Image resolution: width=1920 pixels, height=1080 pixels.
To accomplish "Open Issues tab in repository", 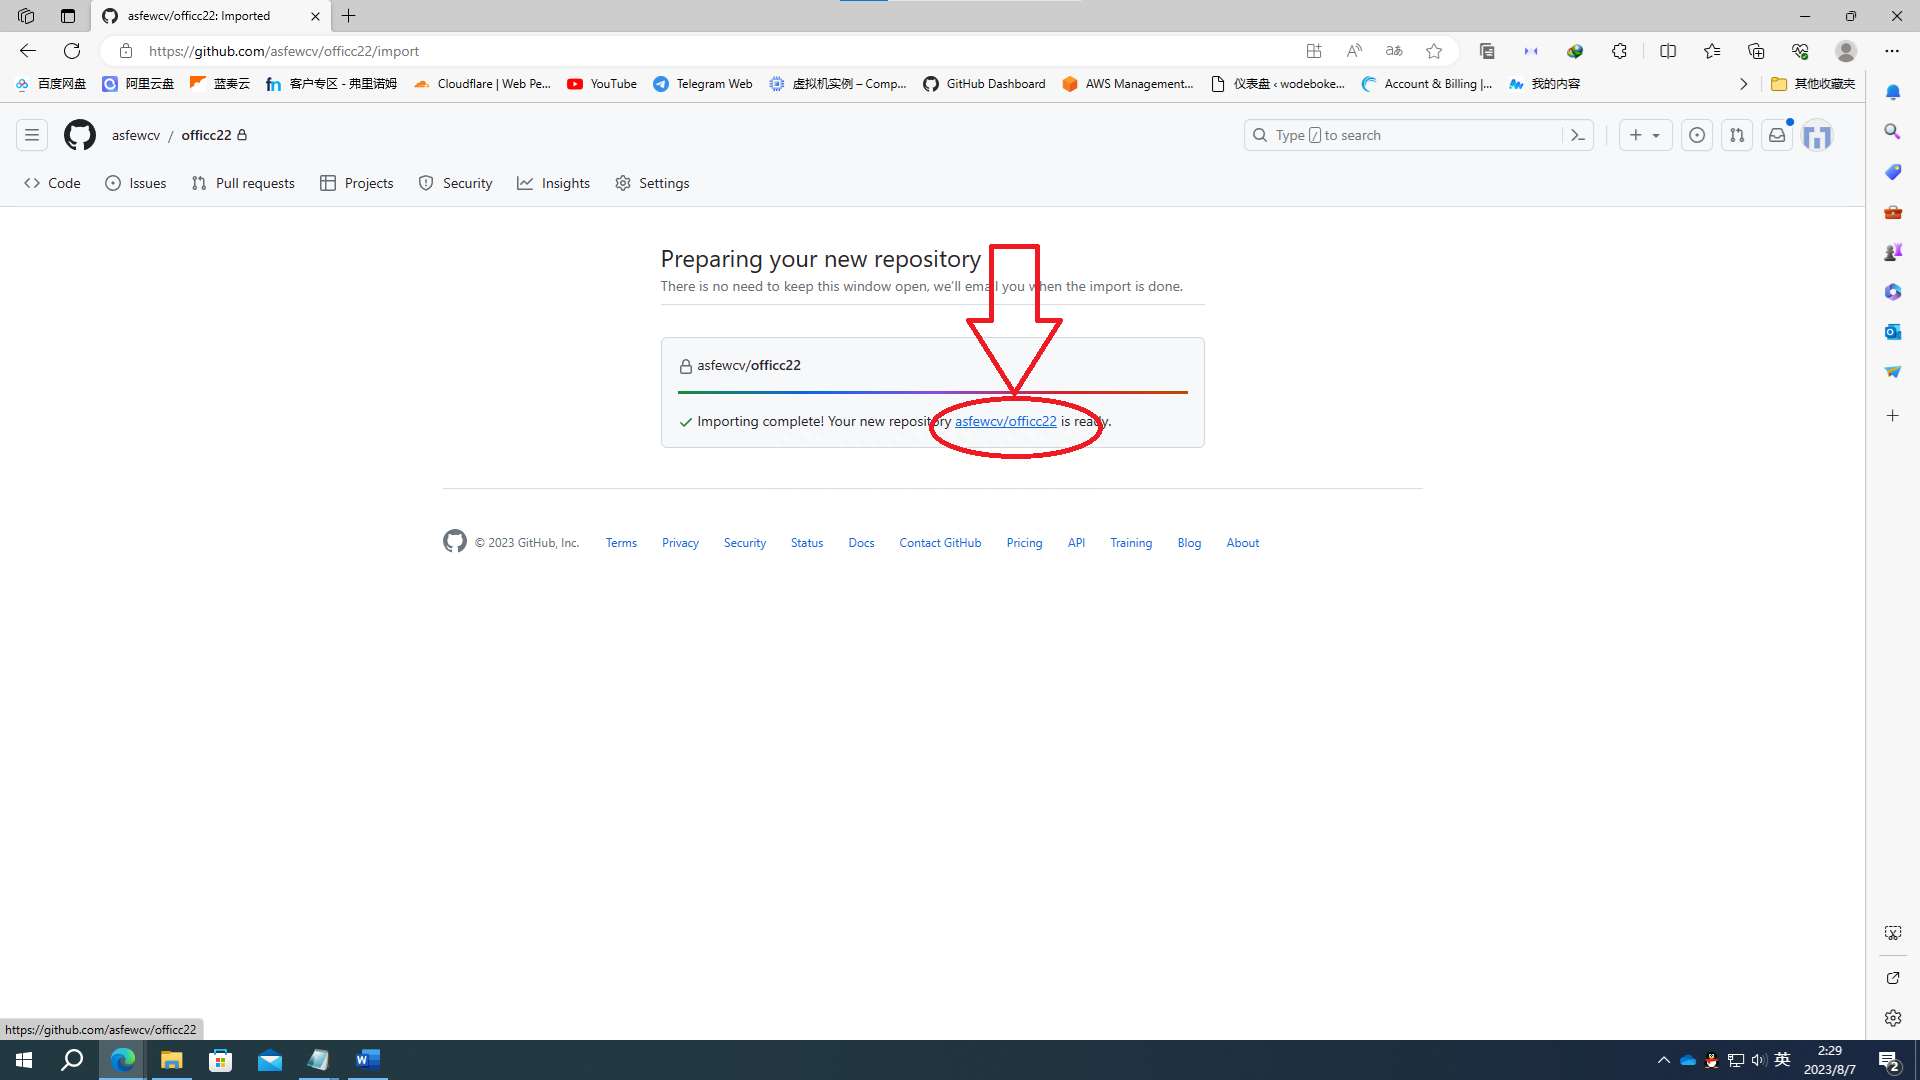I will [x=137, y=182].
